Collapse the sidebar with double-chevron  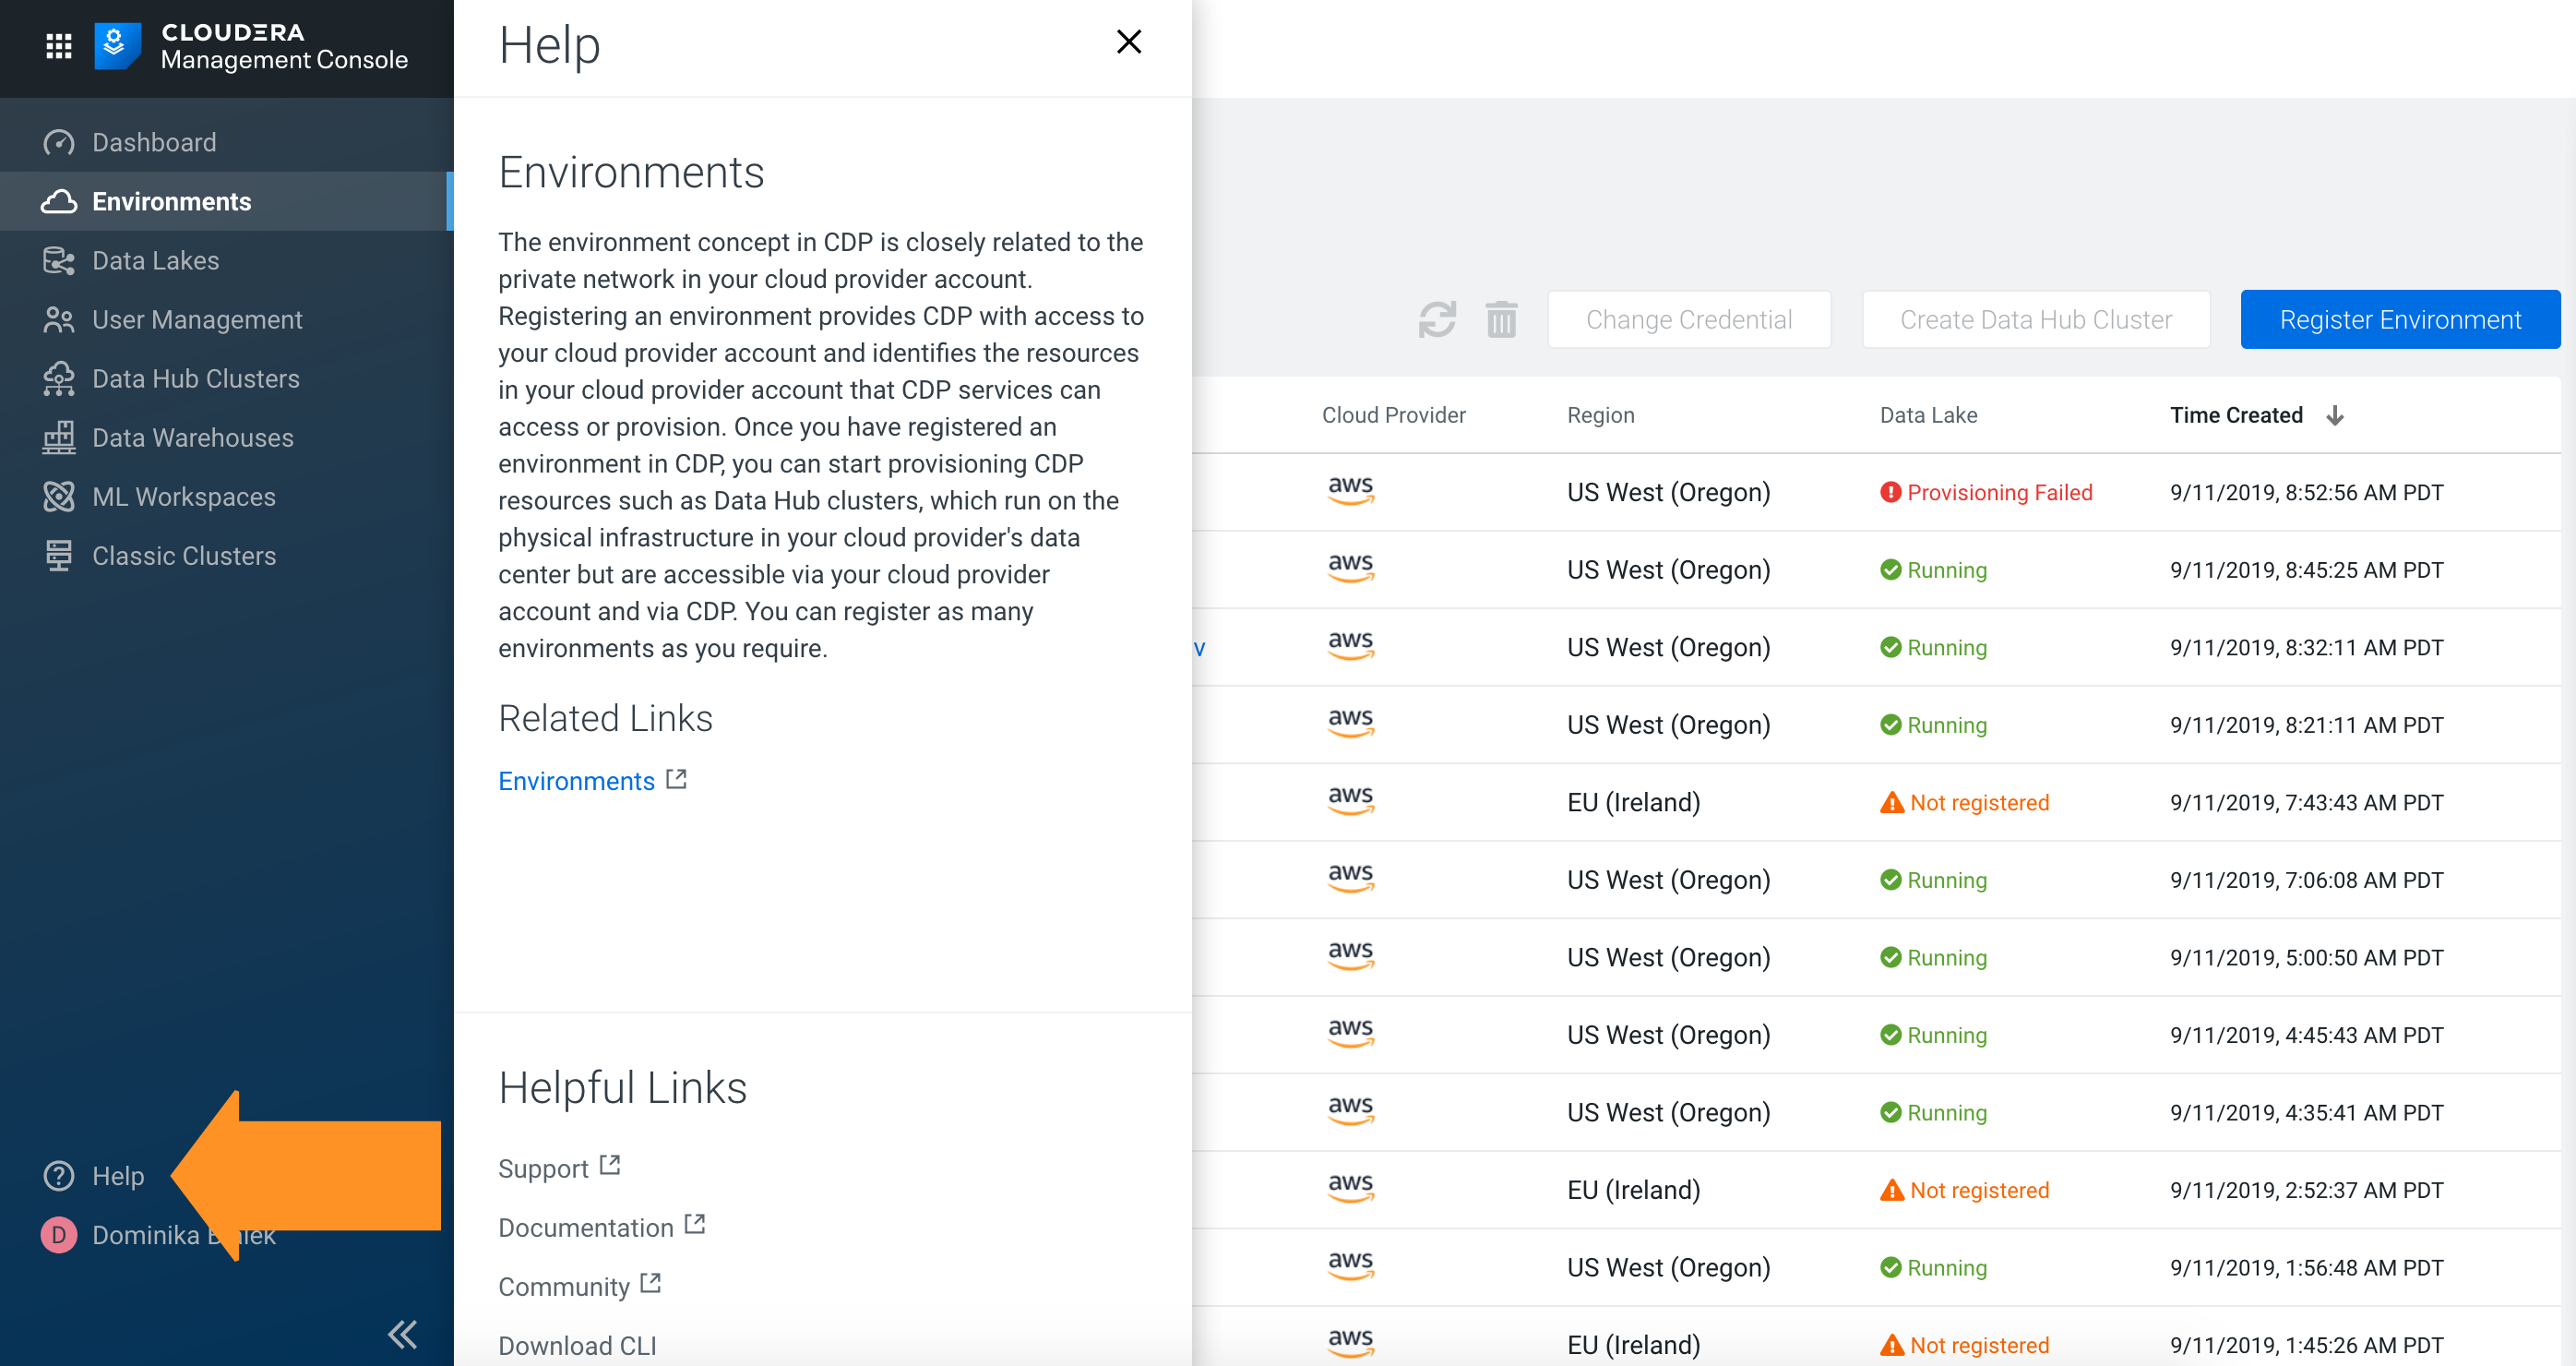[402, 1333]
